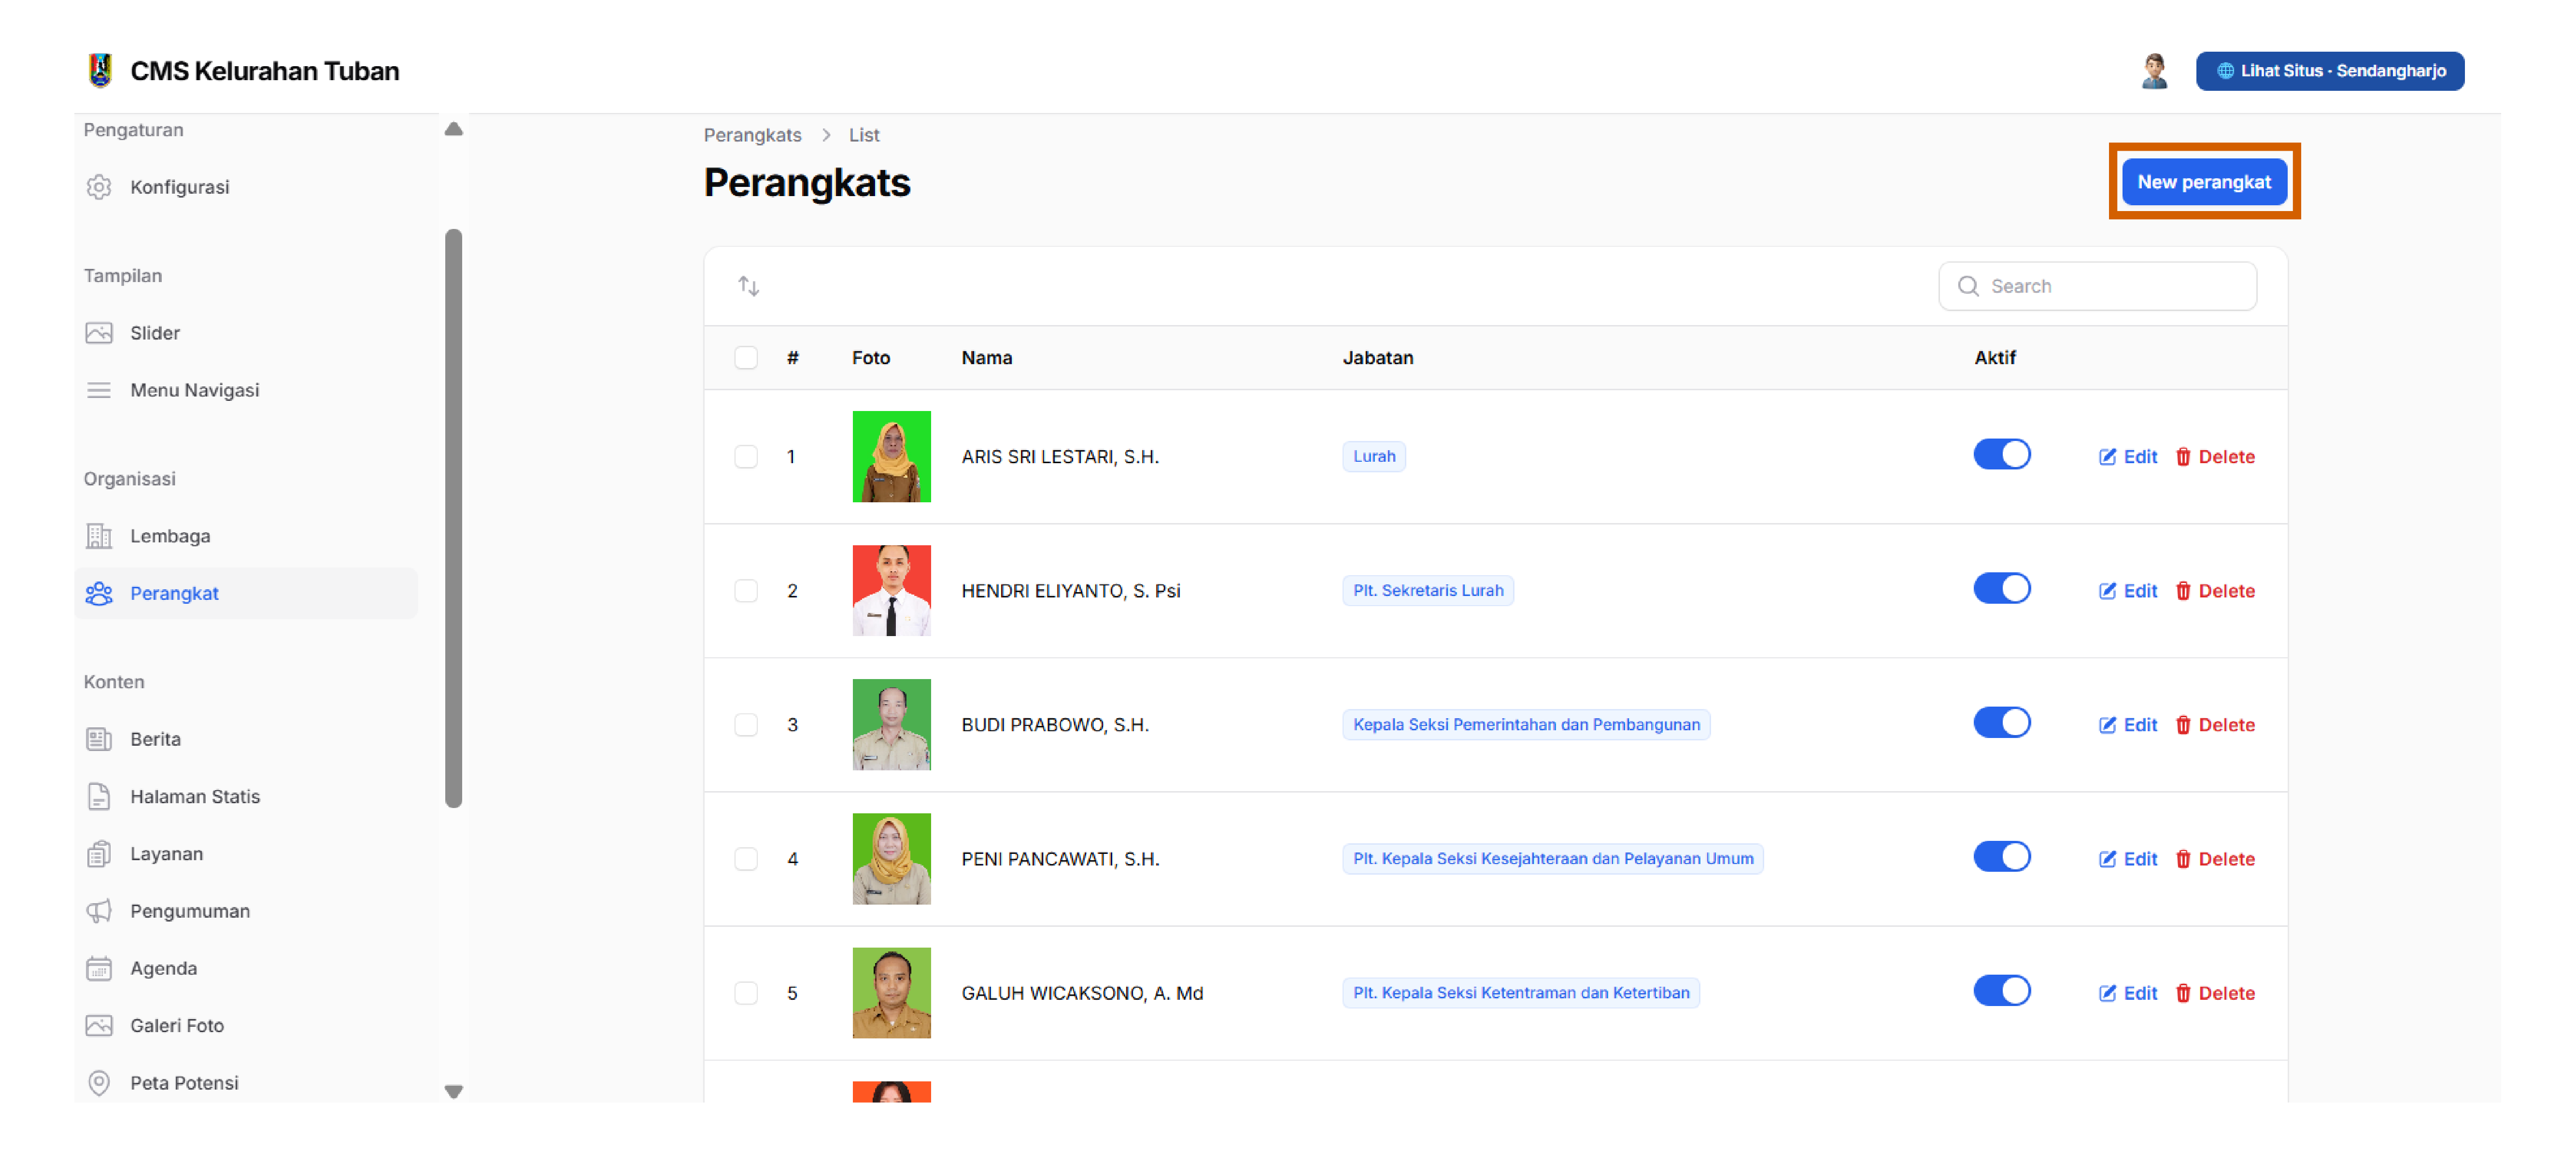Go to Menu Navigasi in sidebar
This screenshot has width=2576, height=1149.
[x=246, y=390]
